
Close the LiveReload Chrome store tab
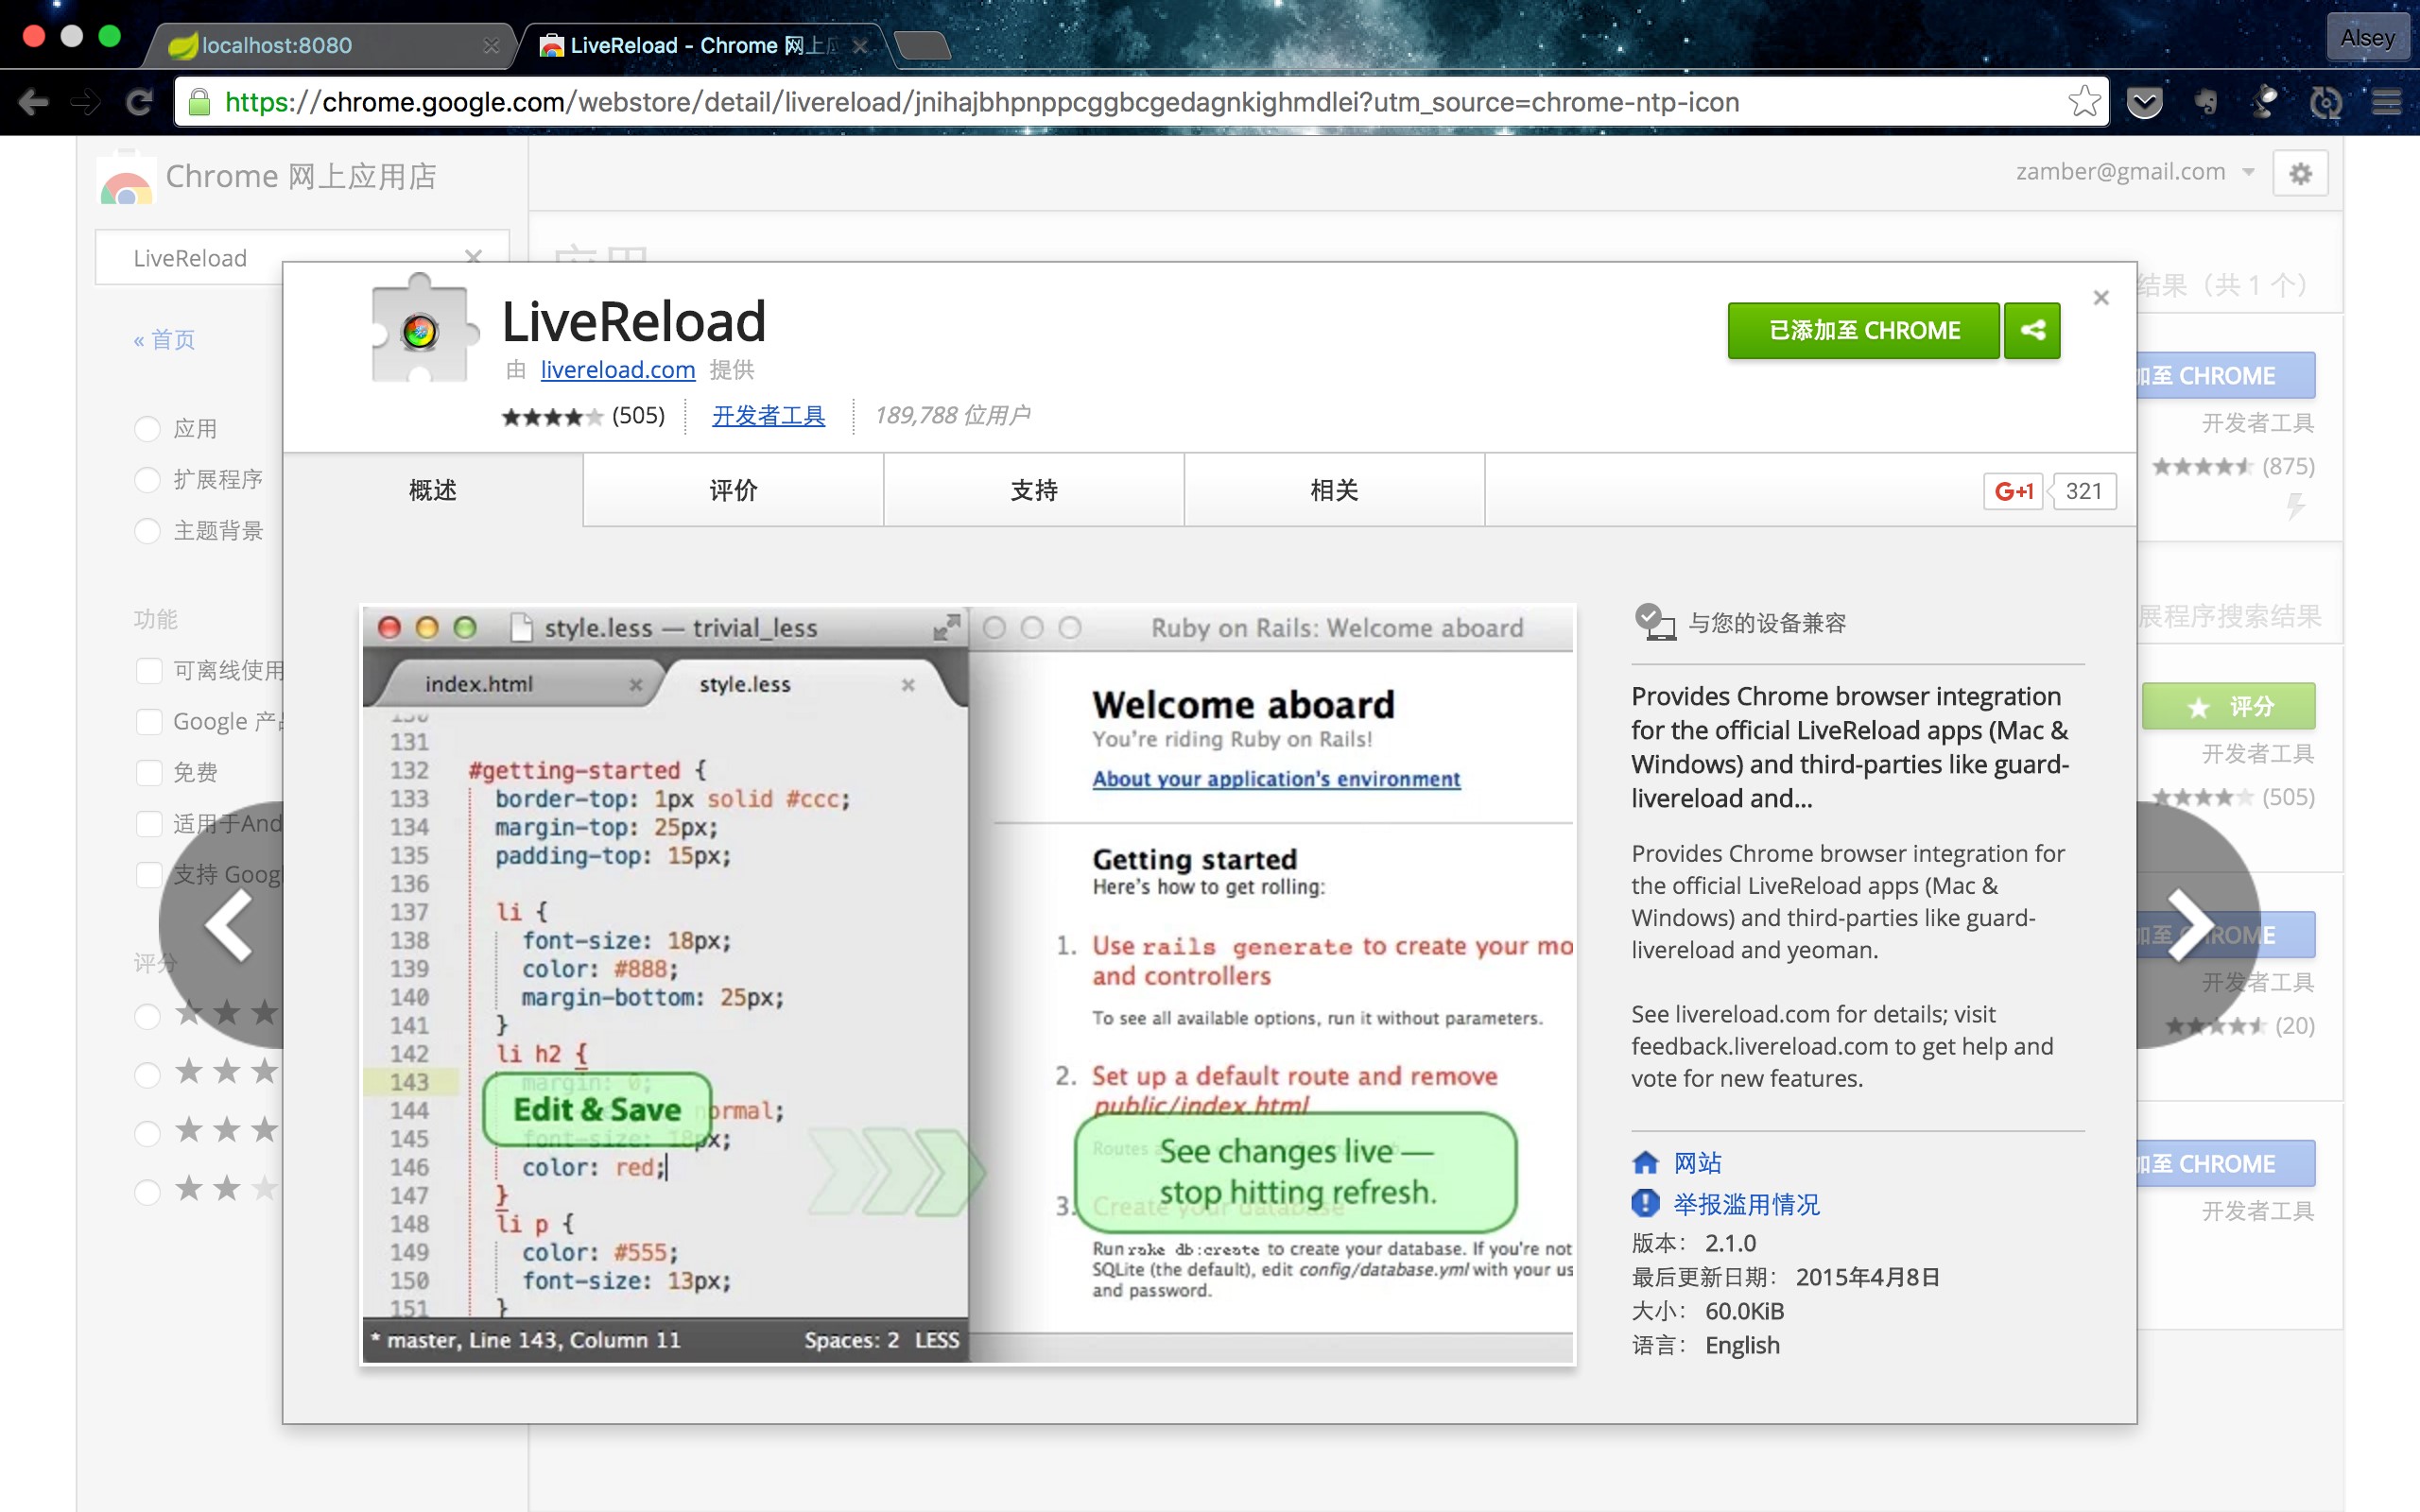859,46
